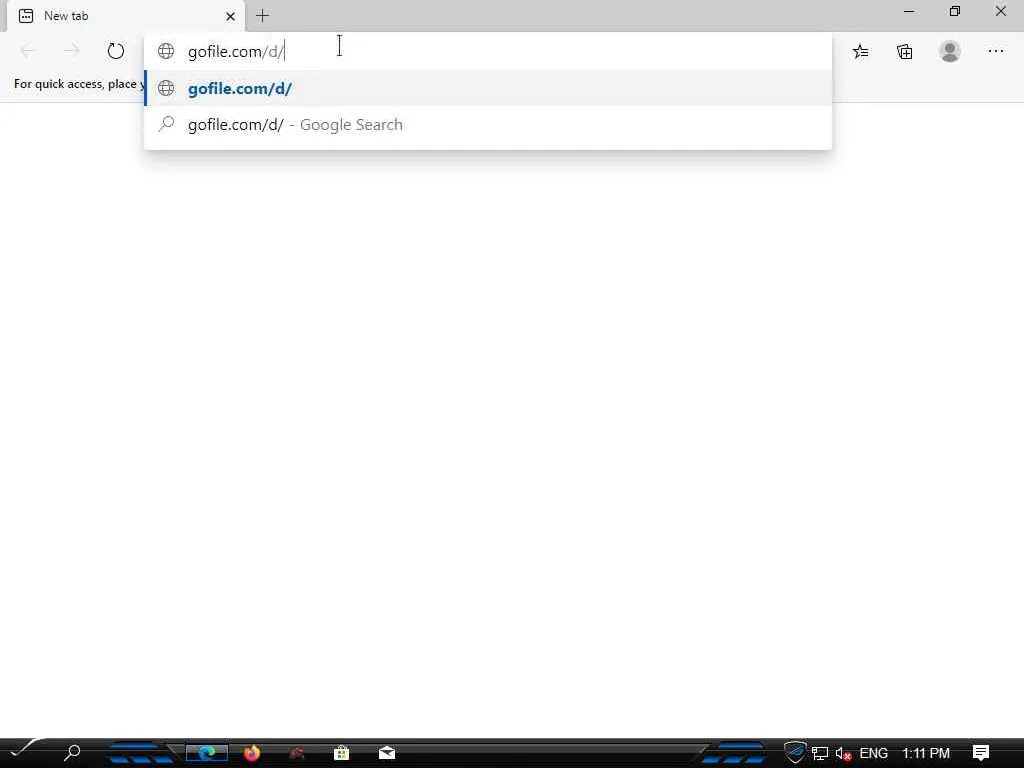Screen dimensions: 1024x768
Task: Click the muted volume tray icon
Action: click(843, 754)
